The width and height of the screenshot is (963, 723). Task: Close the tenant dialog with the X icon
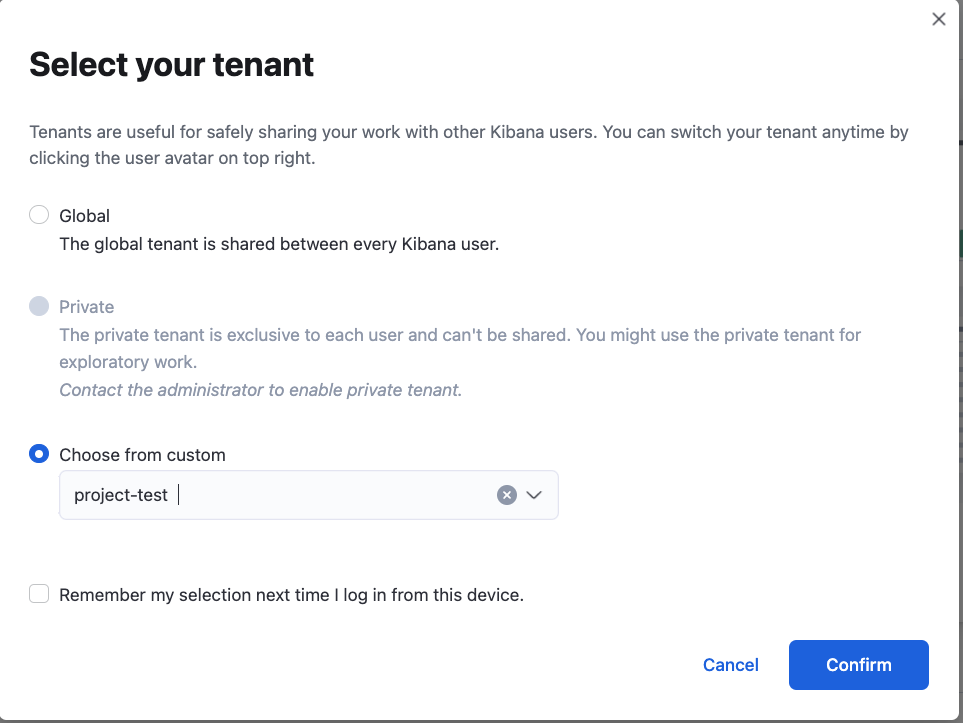point(938,19)
